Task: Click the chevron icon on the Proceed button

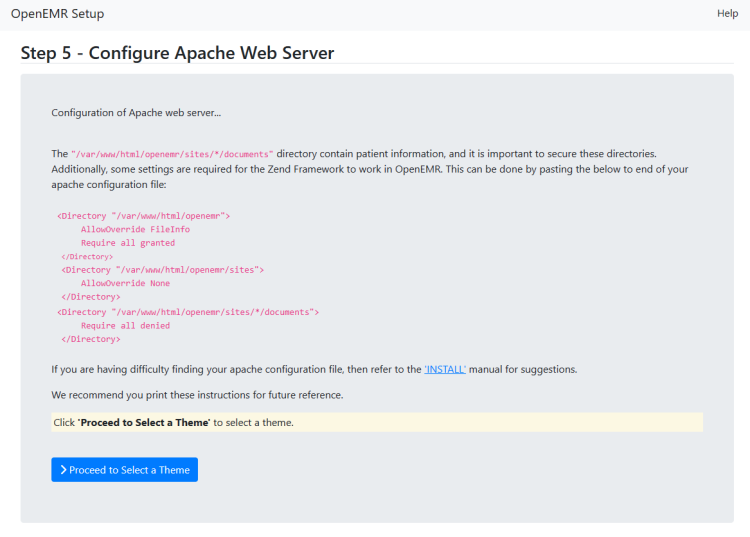Action: point(63,470)
